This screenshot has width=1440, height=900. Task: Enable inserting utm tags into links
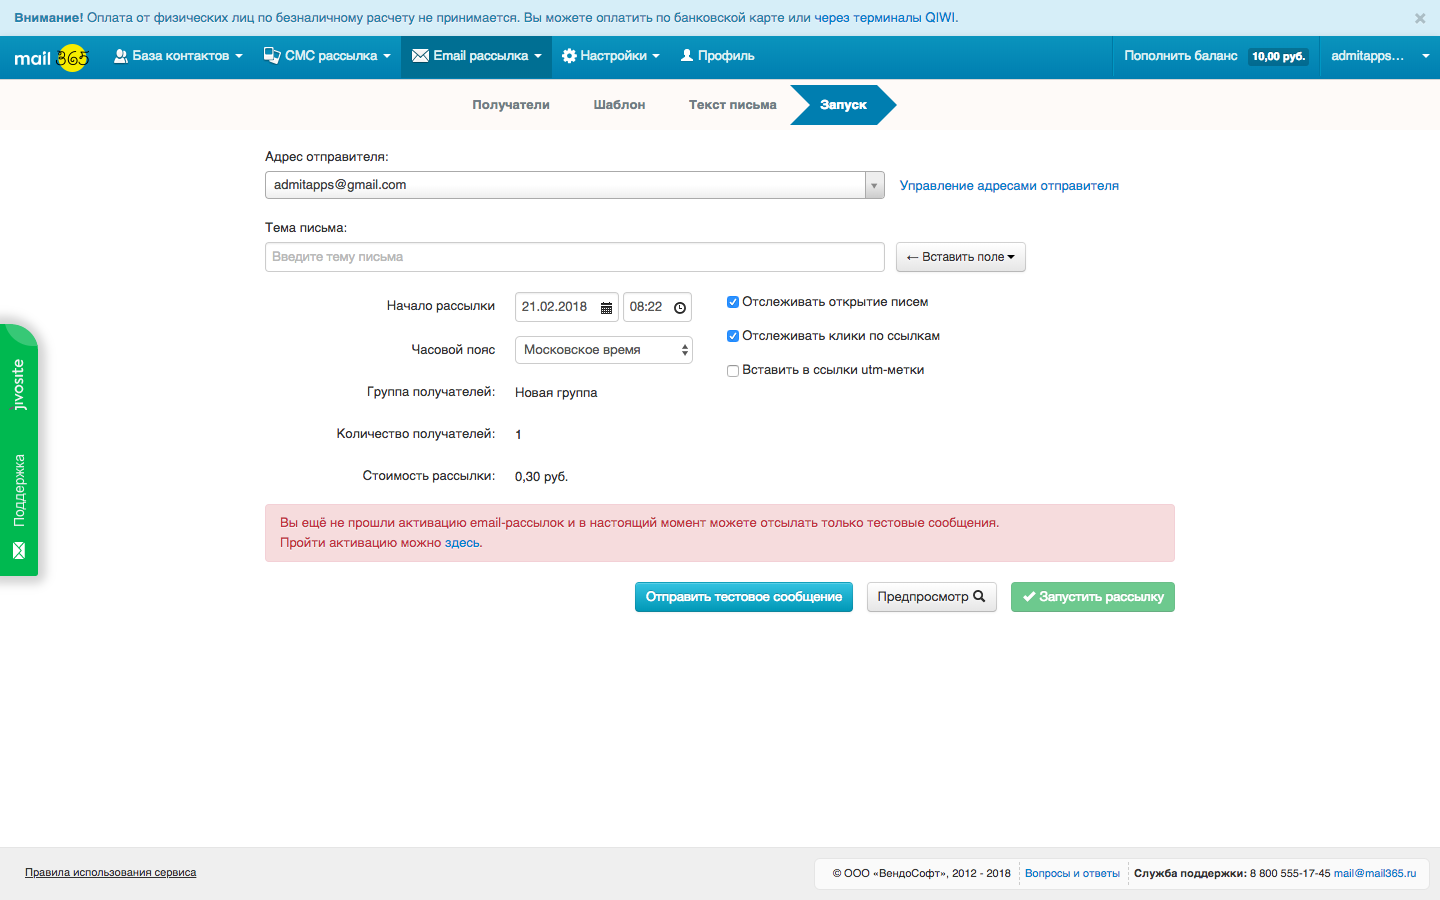(733, 370)
